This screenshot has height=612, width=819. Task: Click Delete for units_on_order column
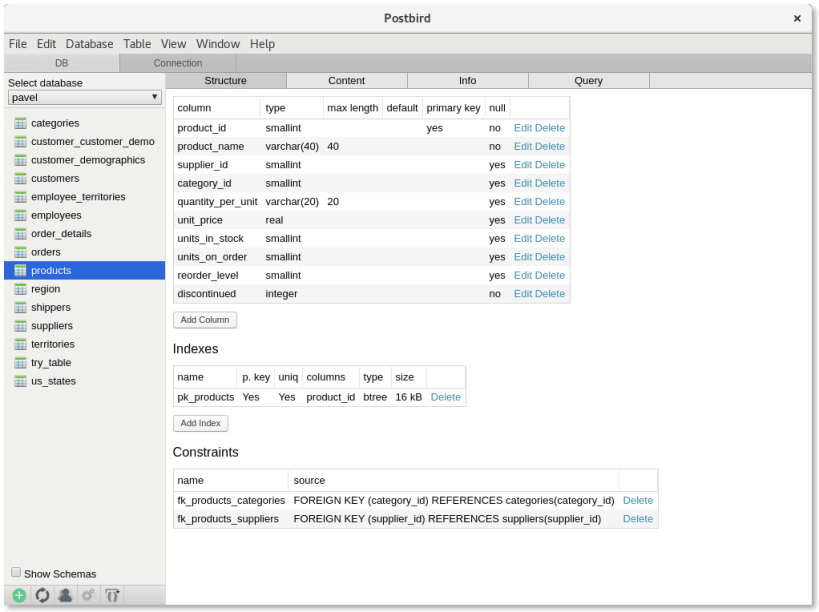click(549, 257)
